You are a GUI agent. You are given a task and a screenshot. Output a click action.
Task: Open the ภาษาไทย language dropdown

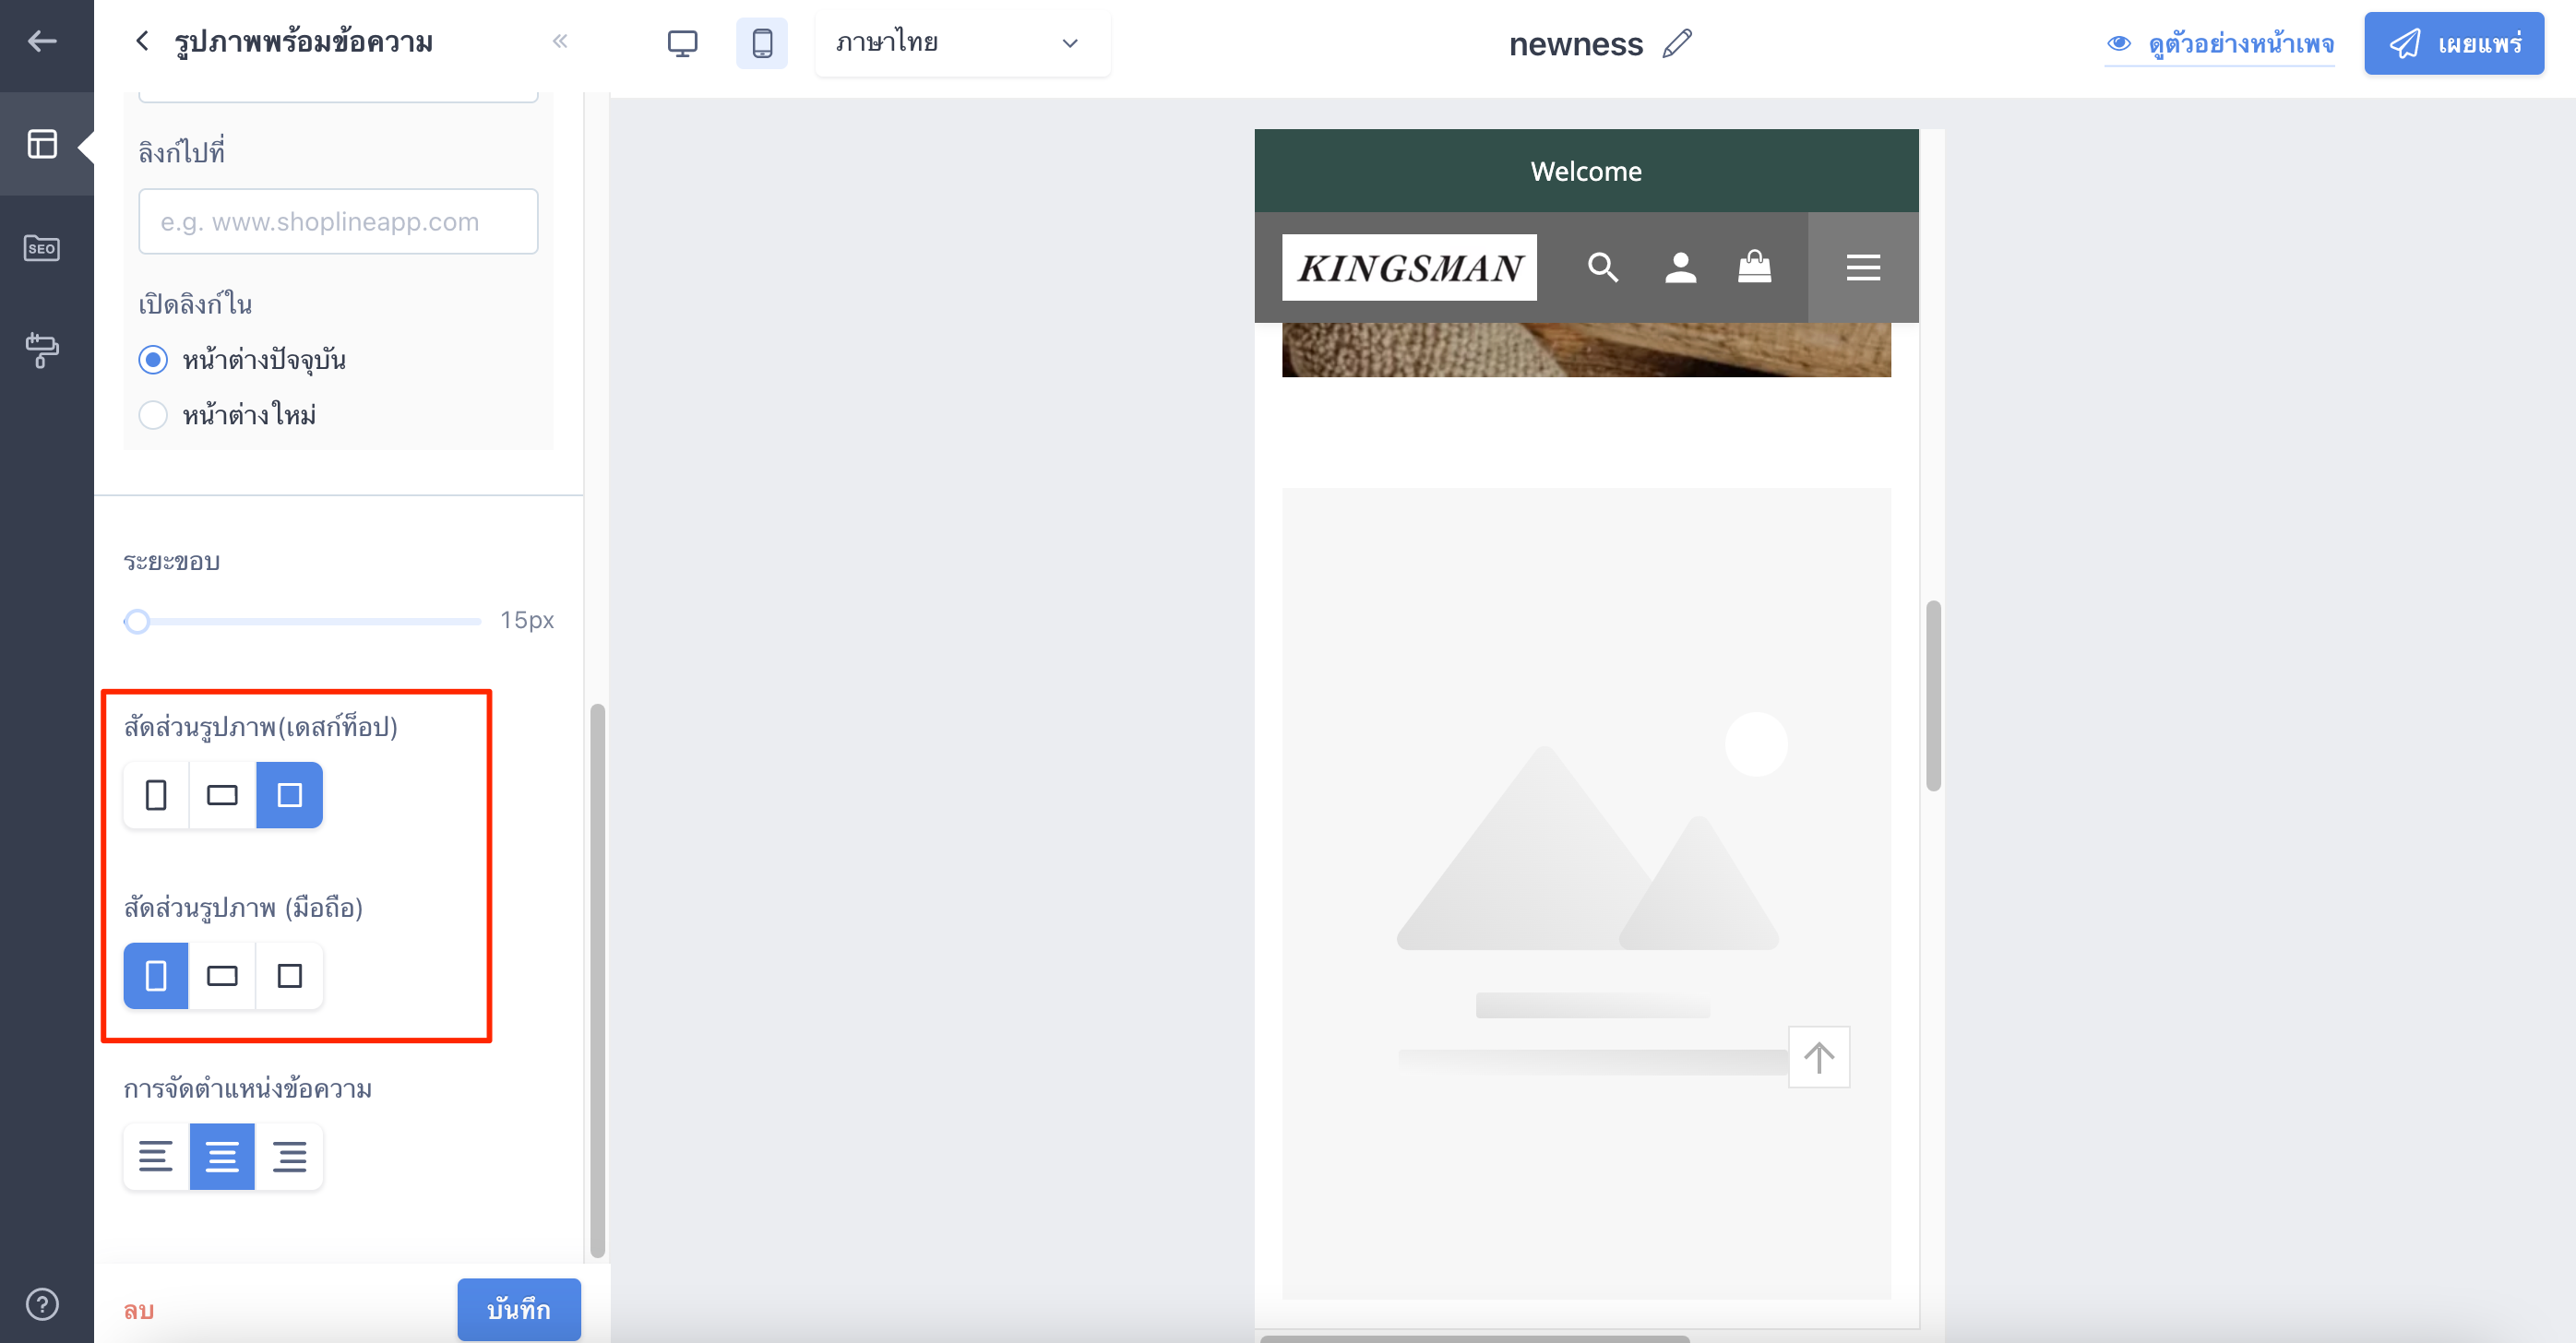point(962,43)
